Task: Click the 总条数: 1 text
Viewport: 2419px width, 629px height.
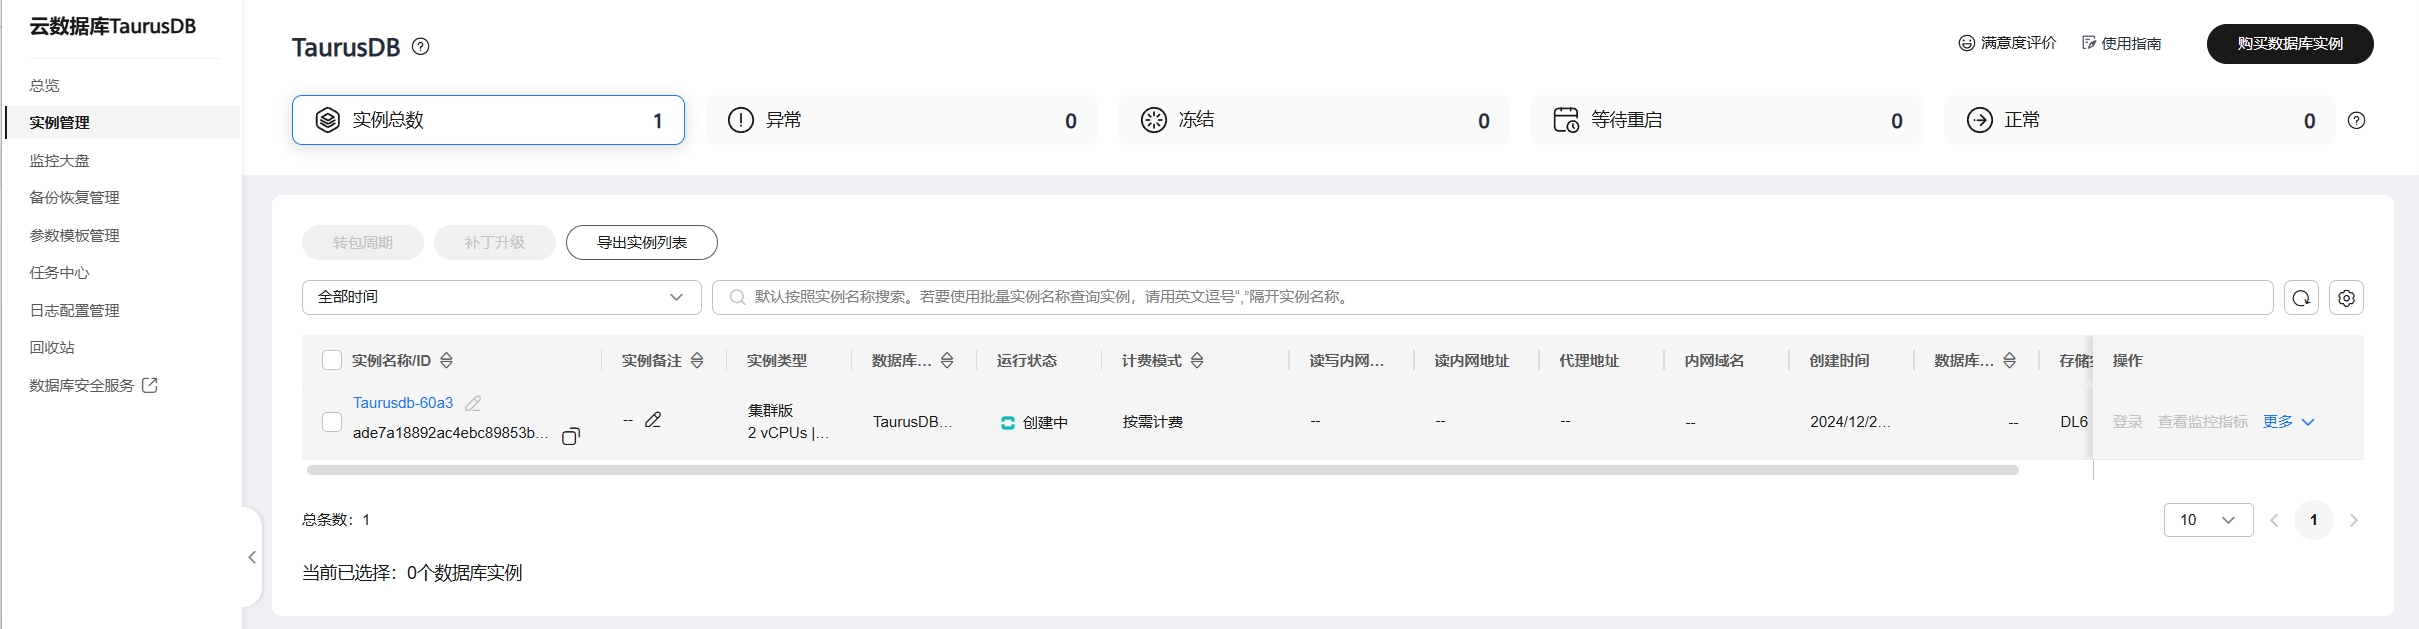Action: [x=336, y=520]
